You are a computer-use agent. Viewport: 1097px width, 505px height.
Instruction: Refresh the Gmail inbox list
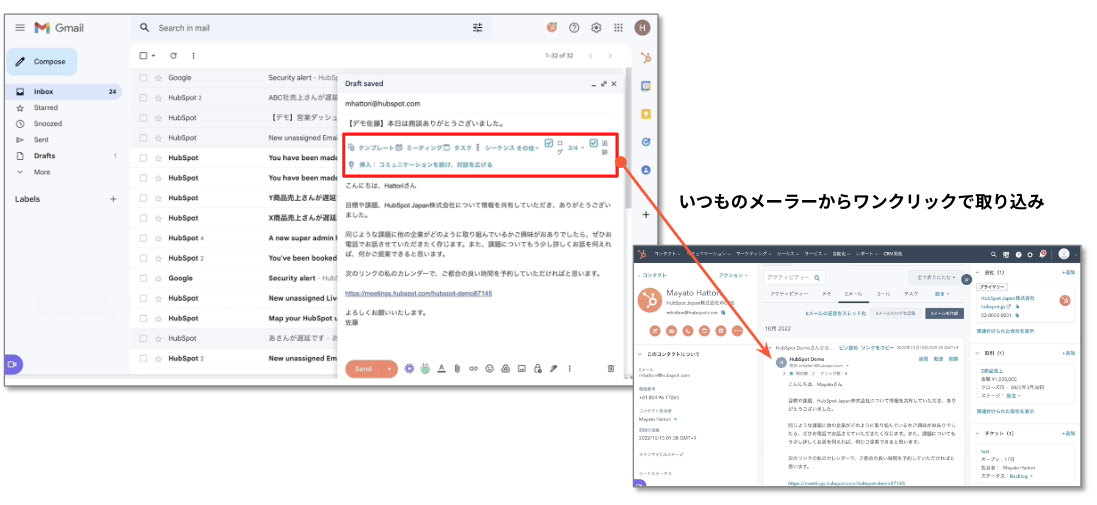(x=173, y=56)
